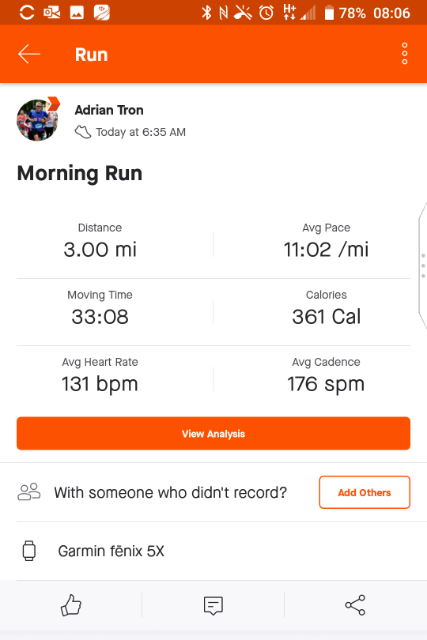Tap the share icon
Screen dimensions: 427x640
355,605
